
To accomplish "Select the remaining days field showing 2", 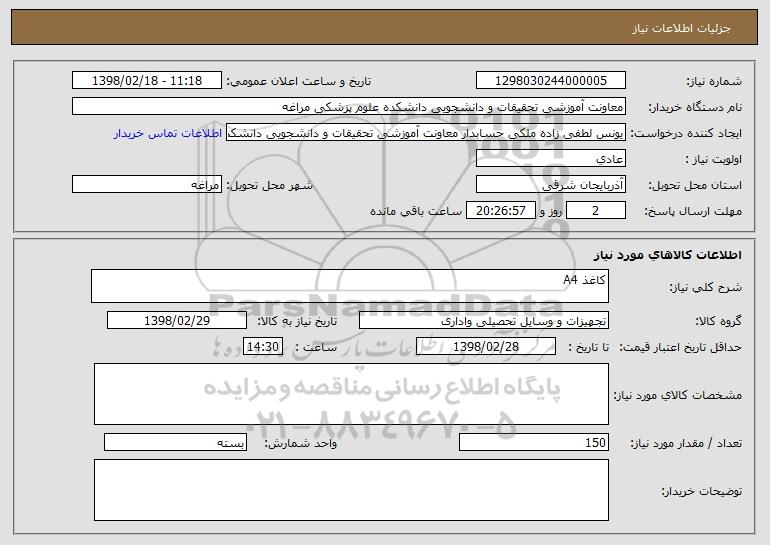I will point(596,211).
